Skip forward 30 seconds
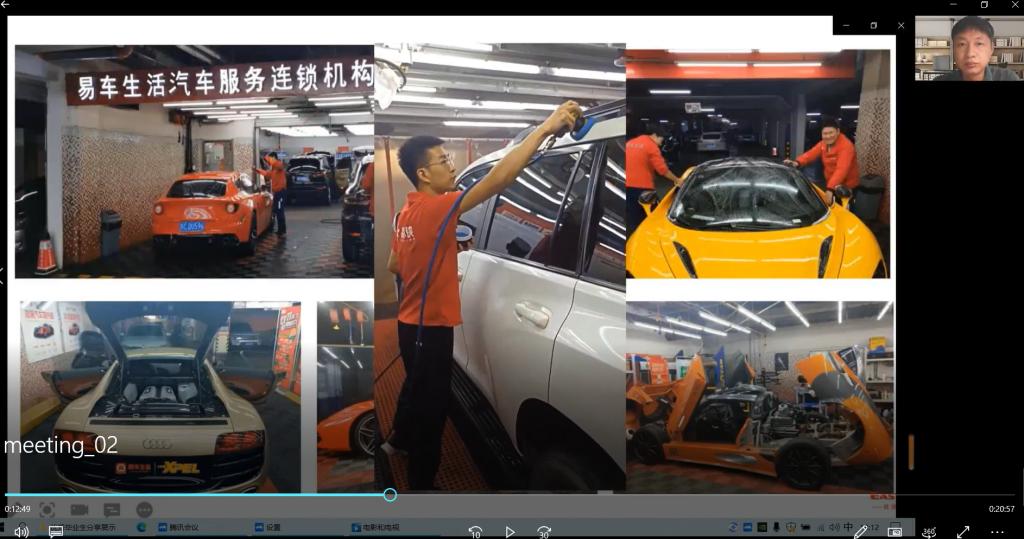 544,532
